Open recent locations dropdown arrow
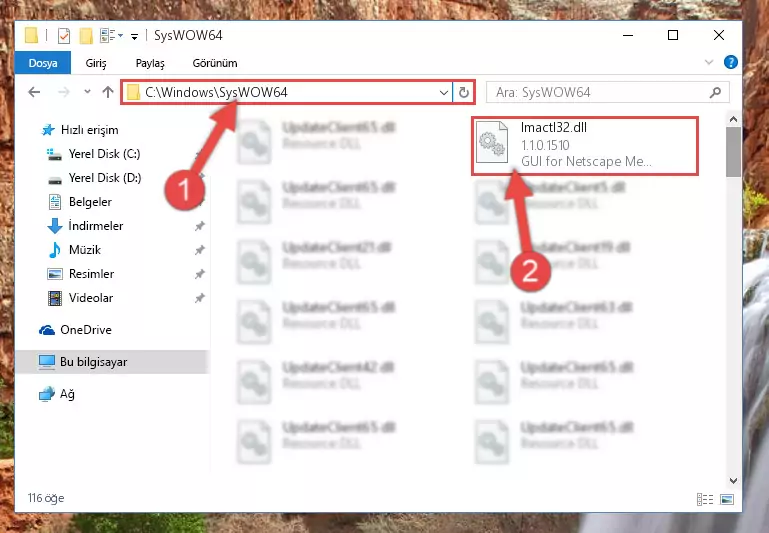The height and width of the screenshot is (533, 769). [x=87, y=92]
